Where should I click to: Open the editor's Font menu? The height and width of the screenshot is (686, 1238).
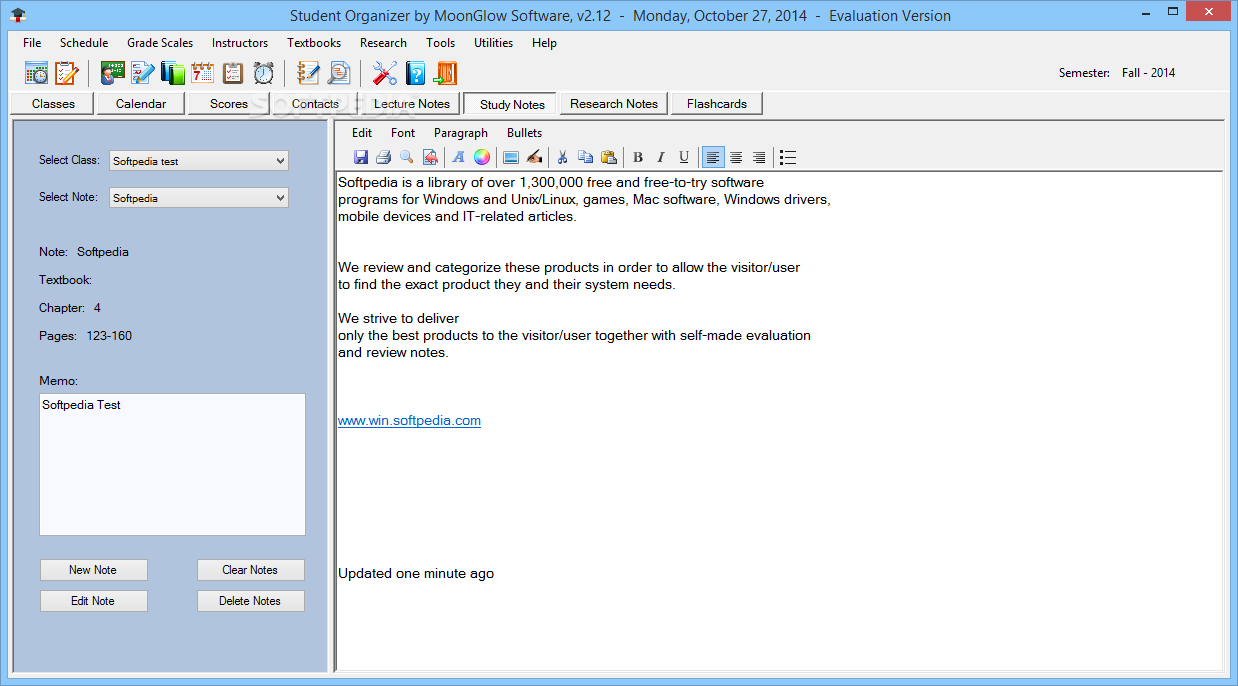pos(403,133)
